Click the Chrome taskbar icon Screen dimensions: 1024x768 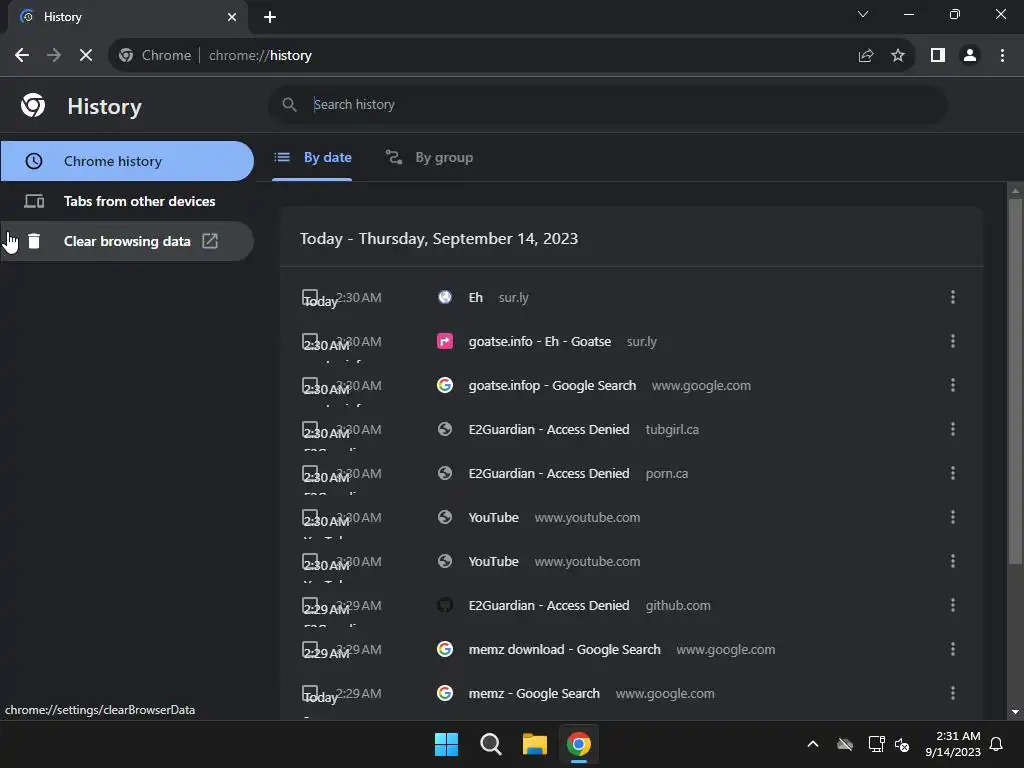pos(579,744)
